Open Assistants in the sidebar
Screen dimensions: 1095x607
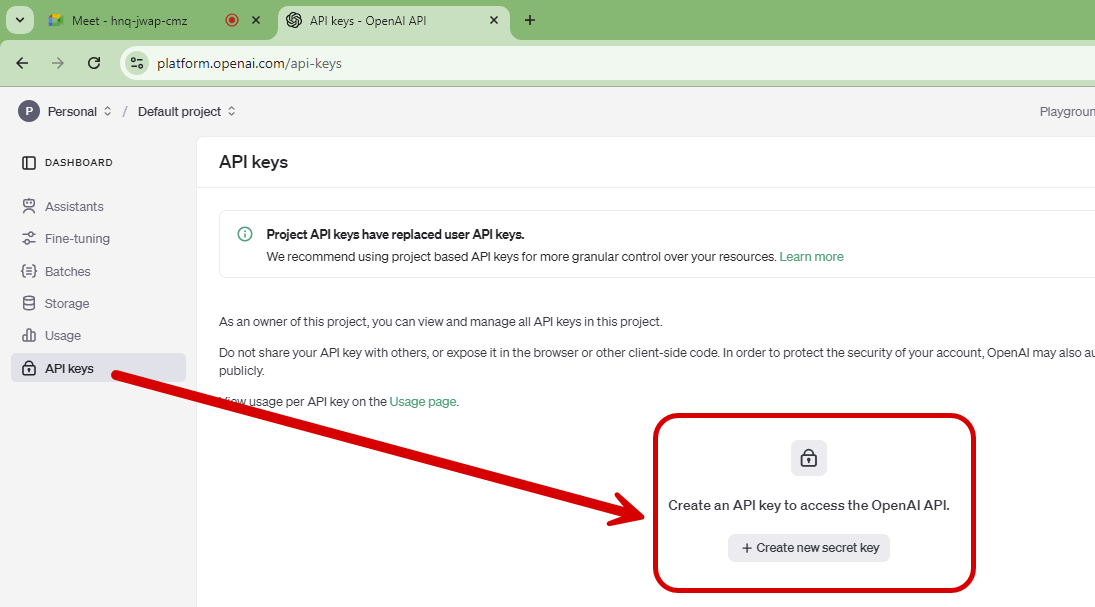pyautogui.click(x=98, y=206)
